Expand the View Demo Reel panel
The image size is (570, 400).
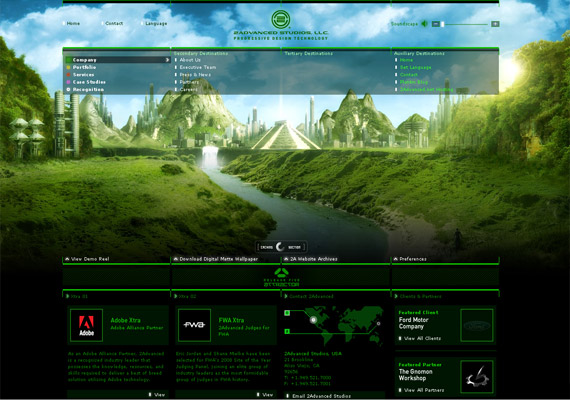pos(87,259)
